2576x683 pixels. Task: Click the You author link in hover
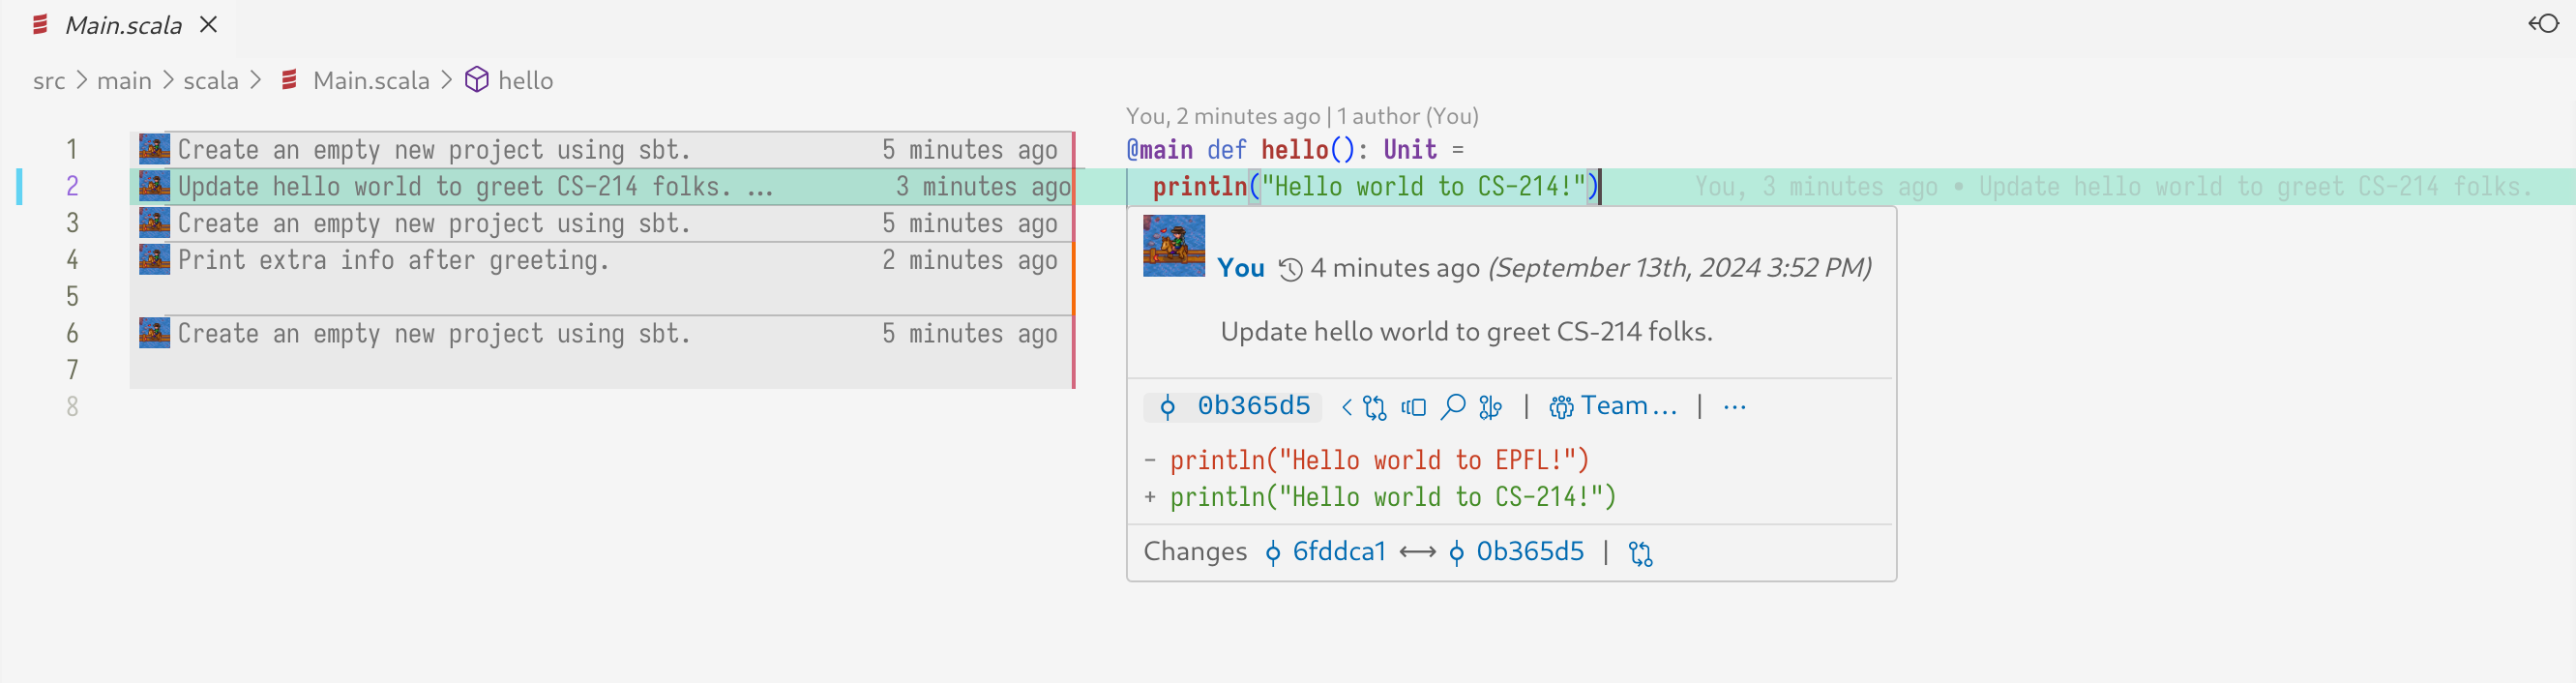pos(1240,268)
